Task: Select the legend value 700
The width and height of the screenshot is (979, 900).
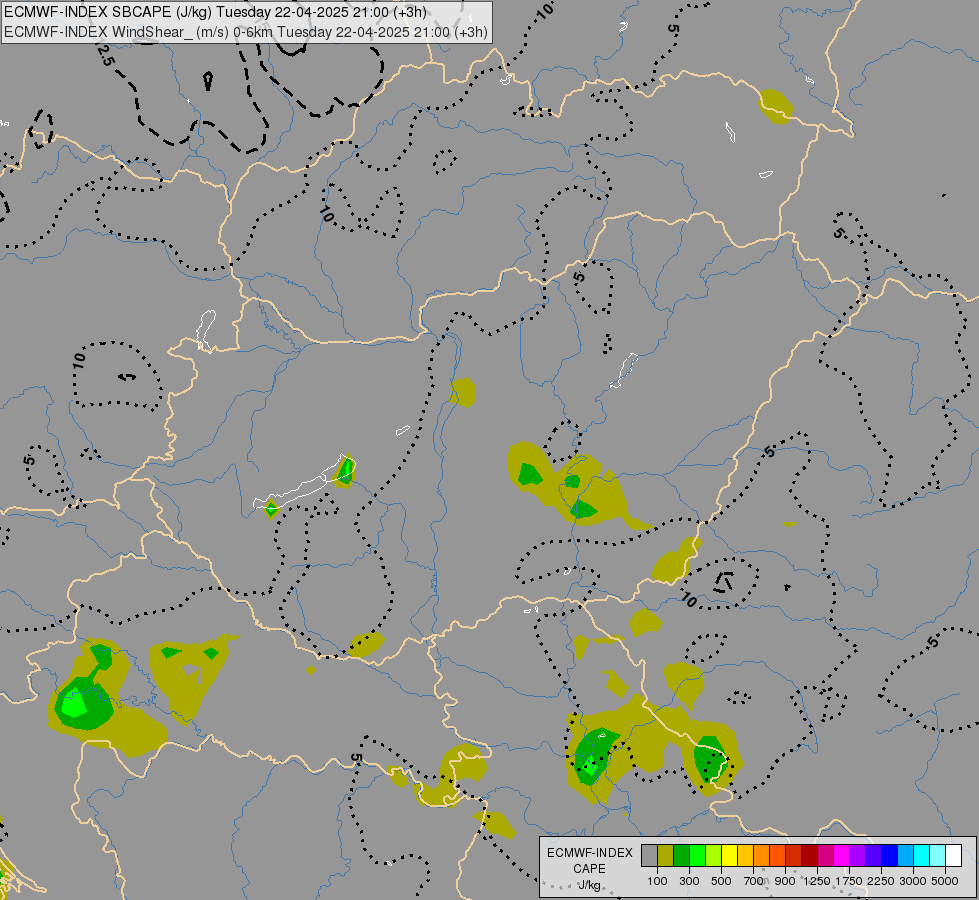Action: coord(754,881)
